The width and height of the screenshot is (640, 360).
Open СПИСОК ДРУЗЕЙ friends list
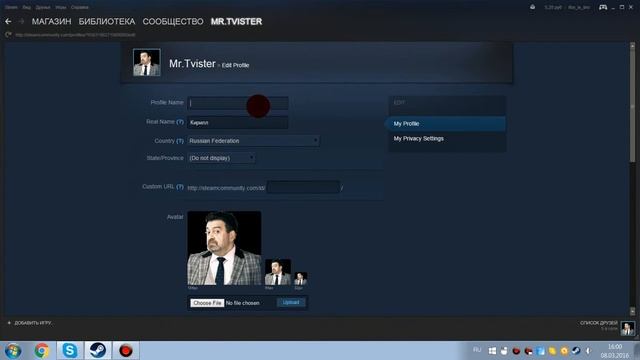tap(599, 323)
